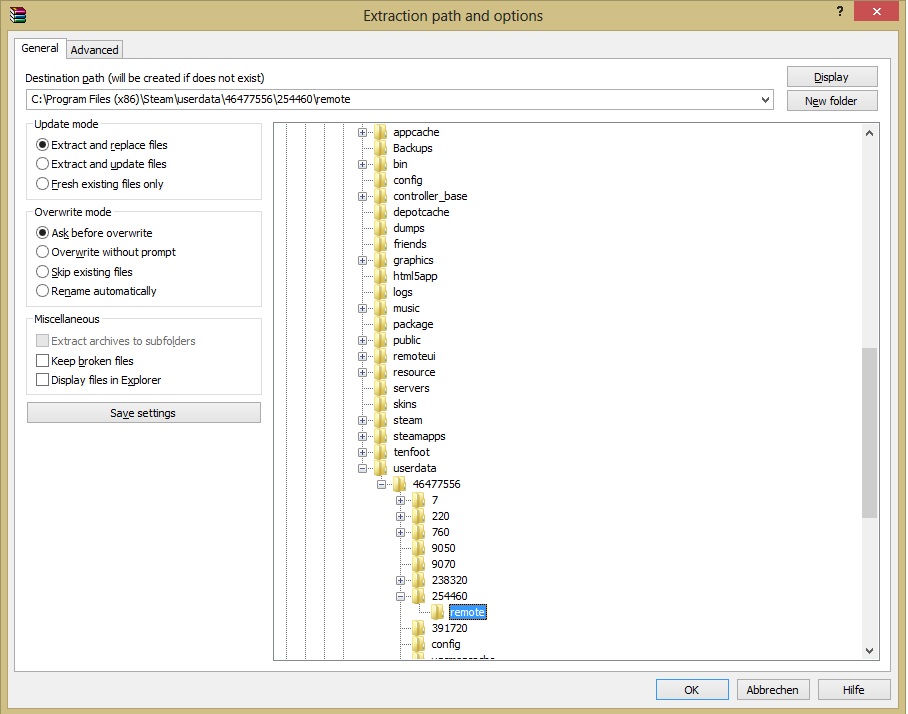The width and height of the screenshot is (908, 714).
Task: Select Rename automatically option
Action: 96,291
